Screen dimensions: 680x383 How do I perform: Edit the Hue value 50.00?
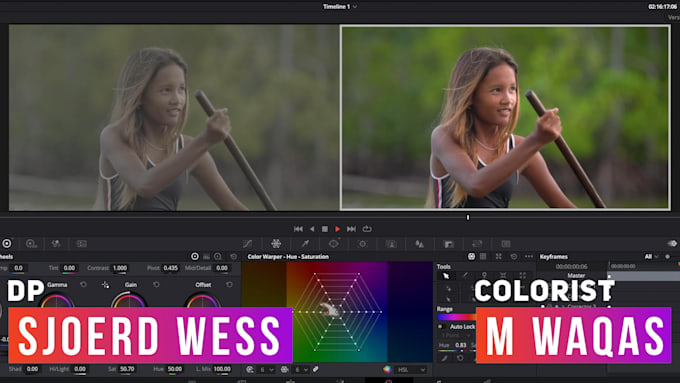tap(174, 369)
